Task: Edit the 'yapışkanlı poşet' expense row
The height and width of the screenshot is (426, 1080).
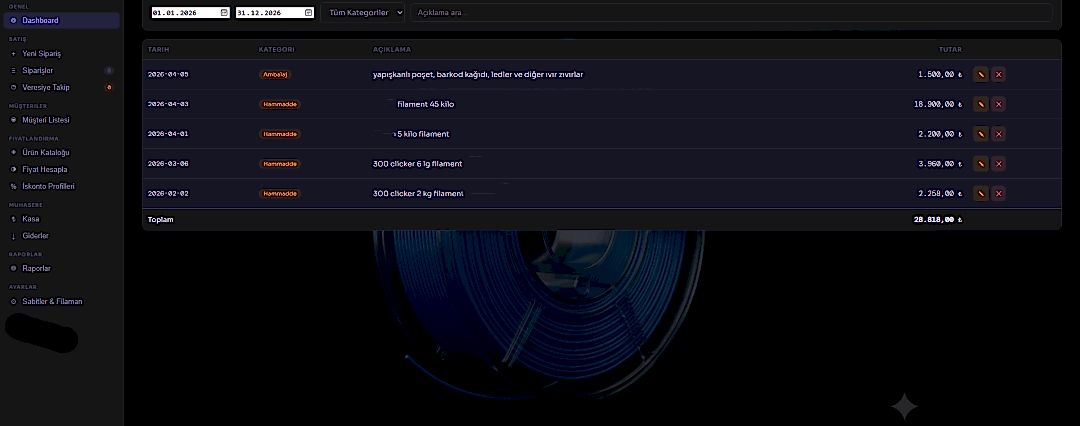Action: (980, 74)
